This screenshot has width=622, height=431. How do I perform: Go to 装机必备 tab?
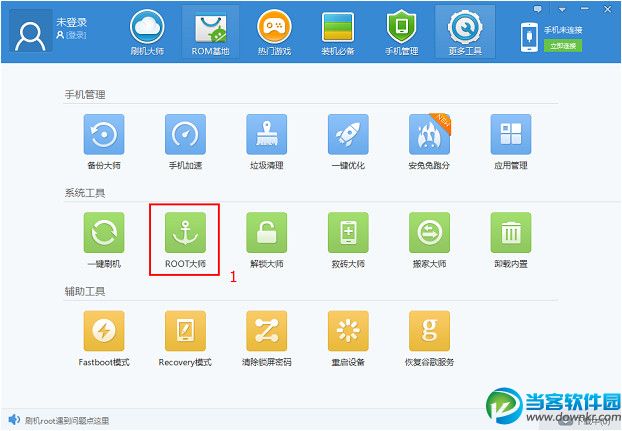tap(338, 33)
